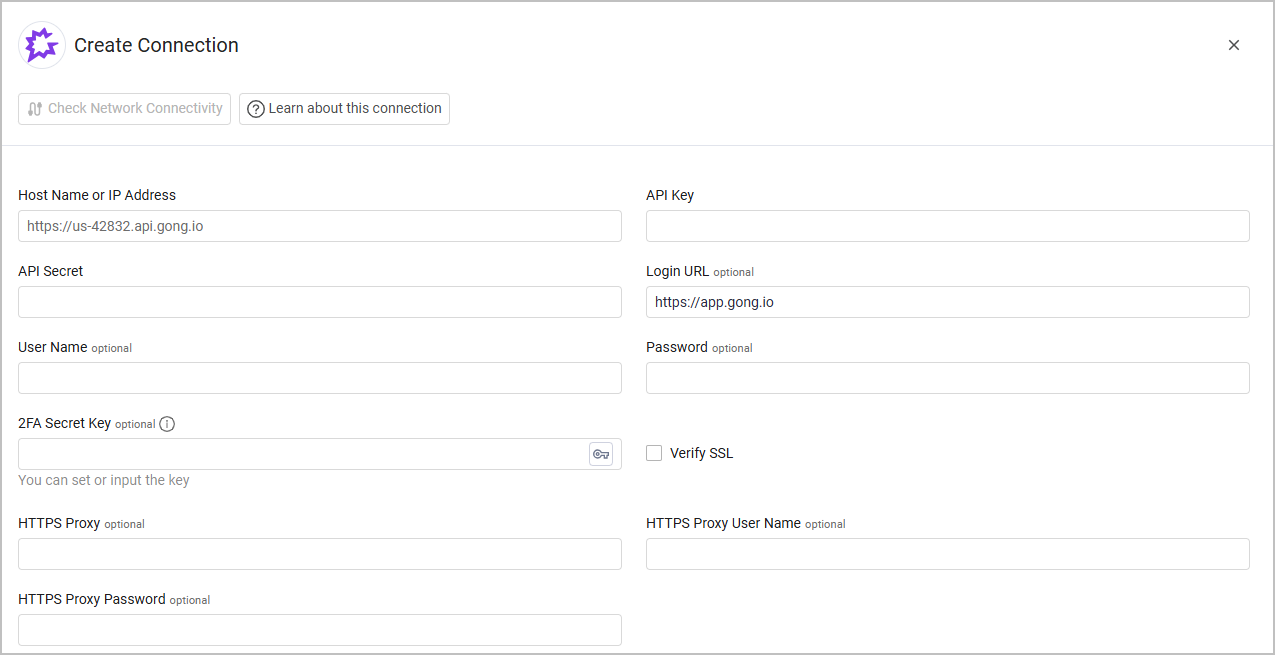Click into the API Key field
The height and width of the screenshot is (655, 1275).
[x=947, y=226]
